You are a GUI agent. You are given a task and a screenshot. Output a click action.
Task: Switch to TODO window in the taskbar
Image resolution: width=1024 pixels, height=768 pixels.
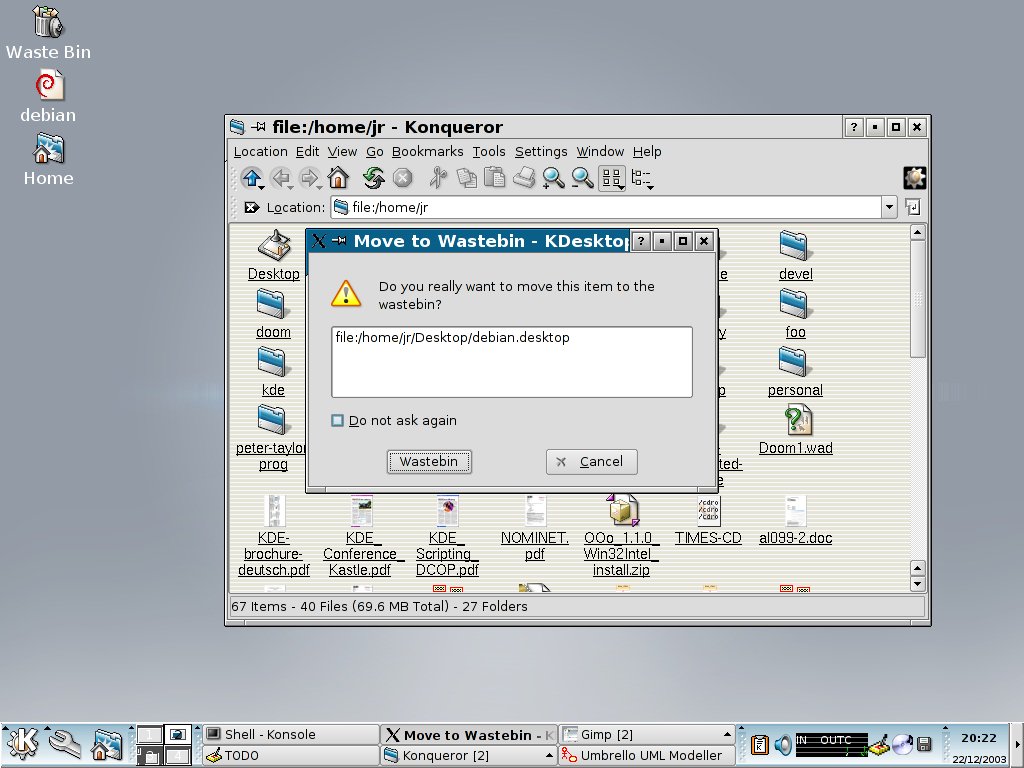(291, 756)
